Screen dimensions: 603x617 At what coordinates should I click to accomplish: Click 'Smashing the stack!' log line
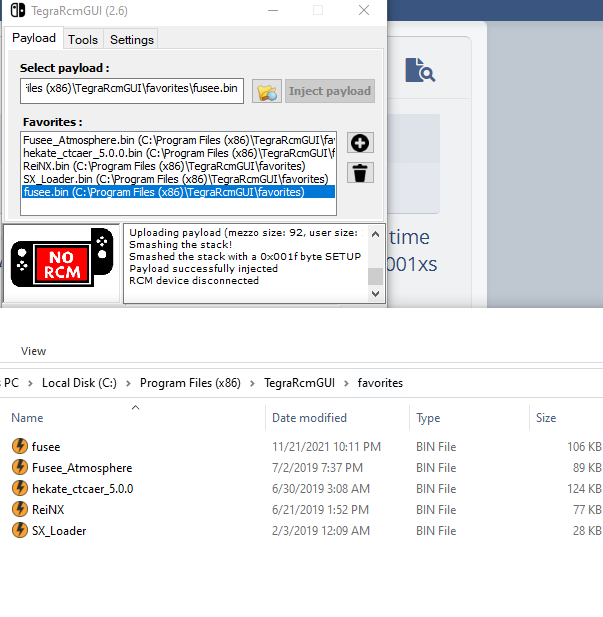pyautogui.click(x=181, y=244)
